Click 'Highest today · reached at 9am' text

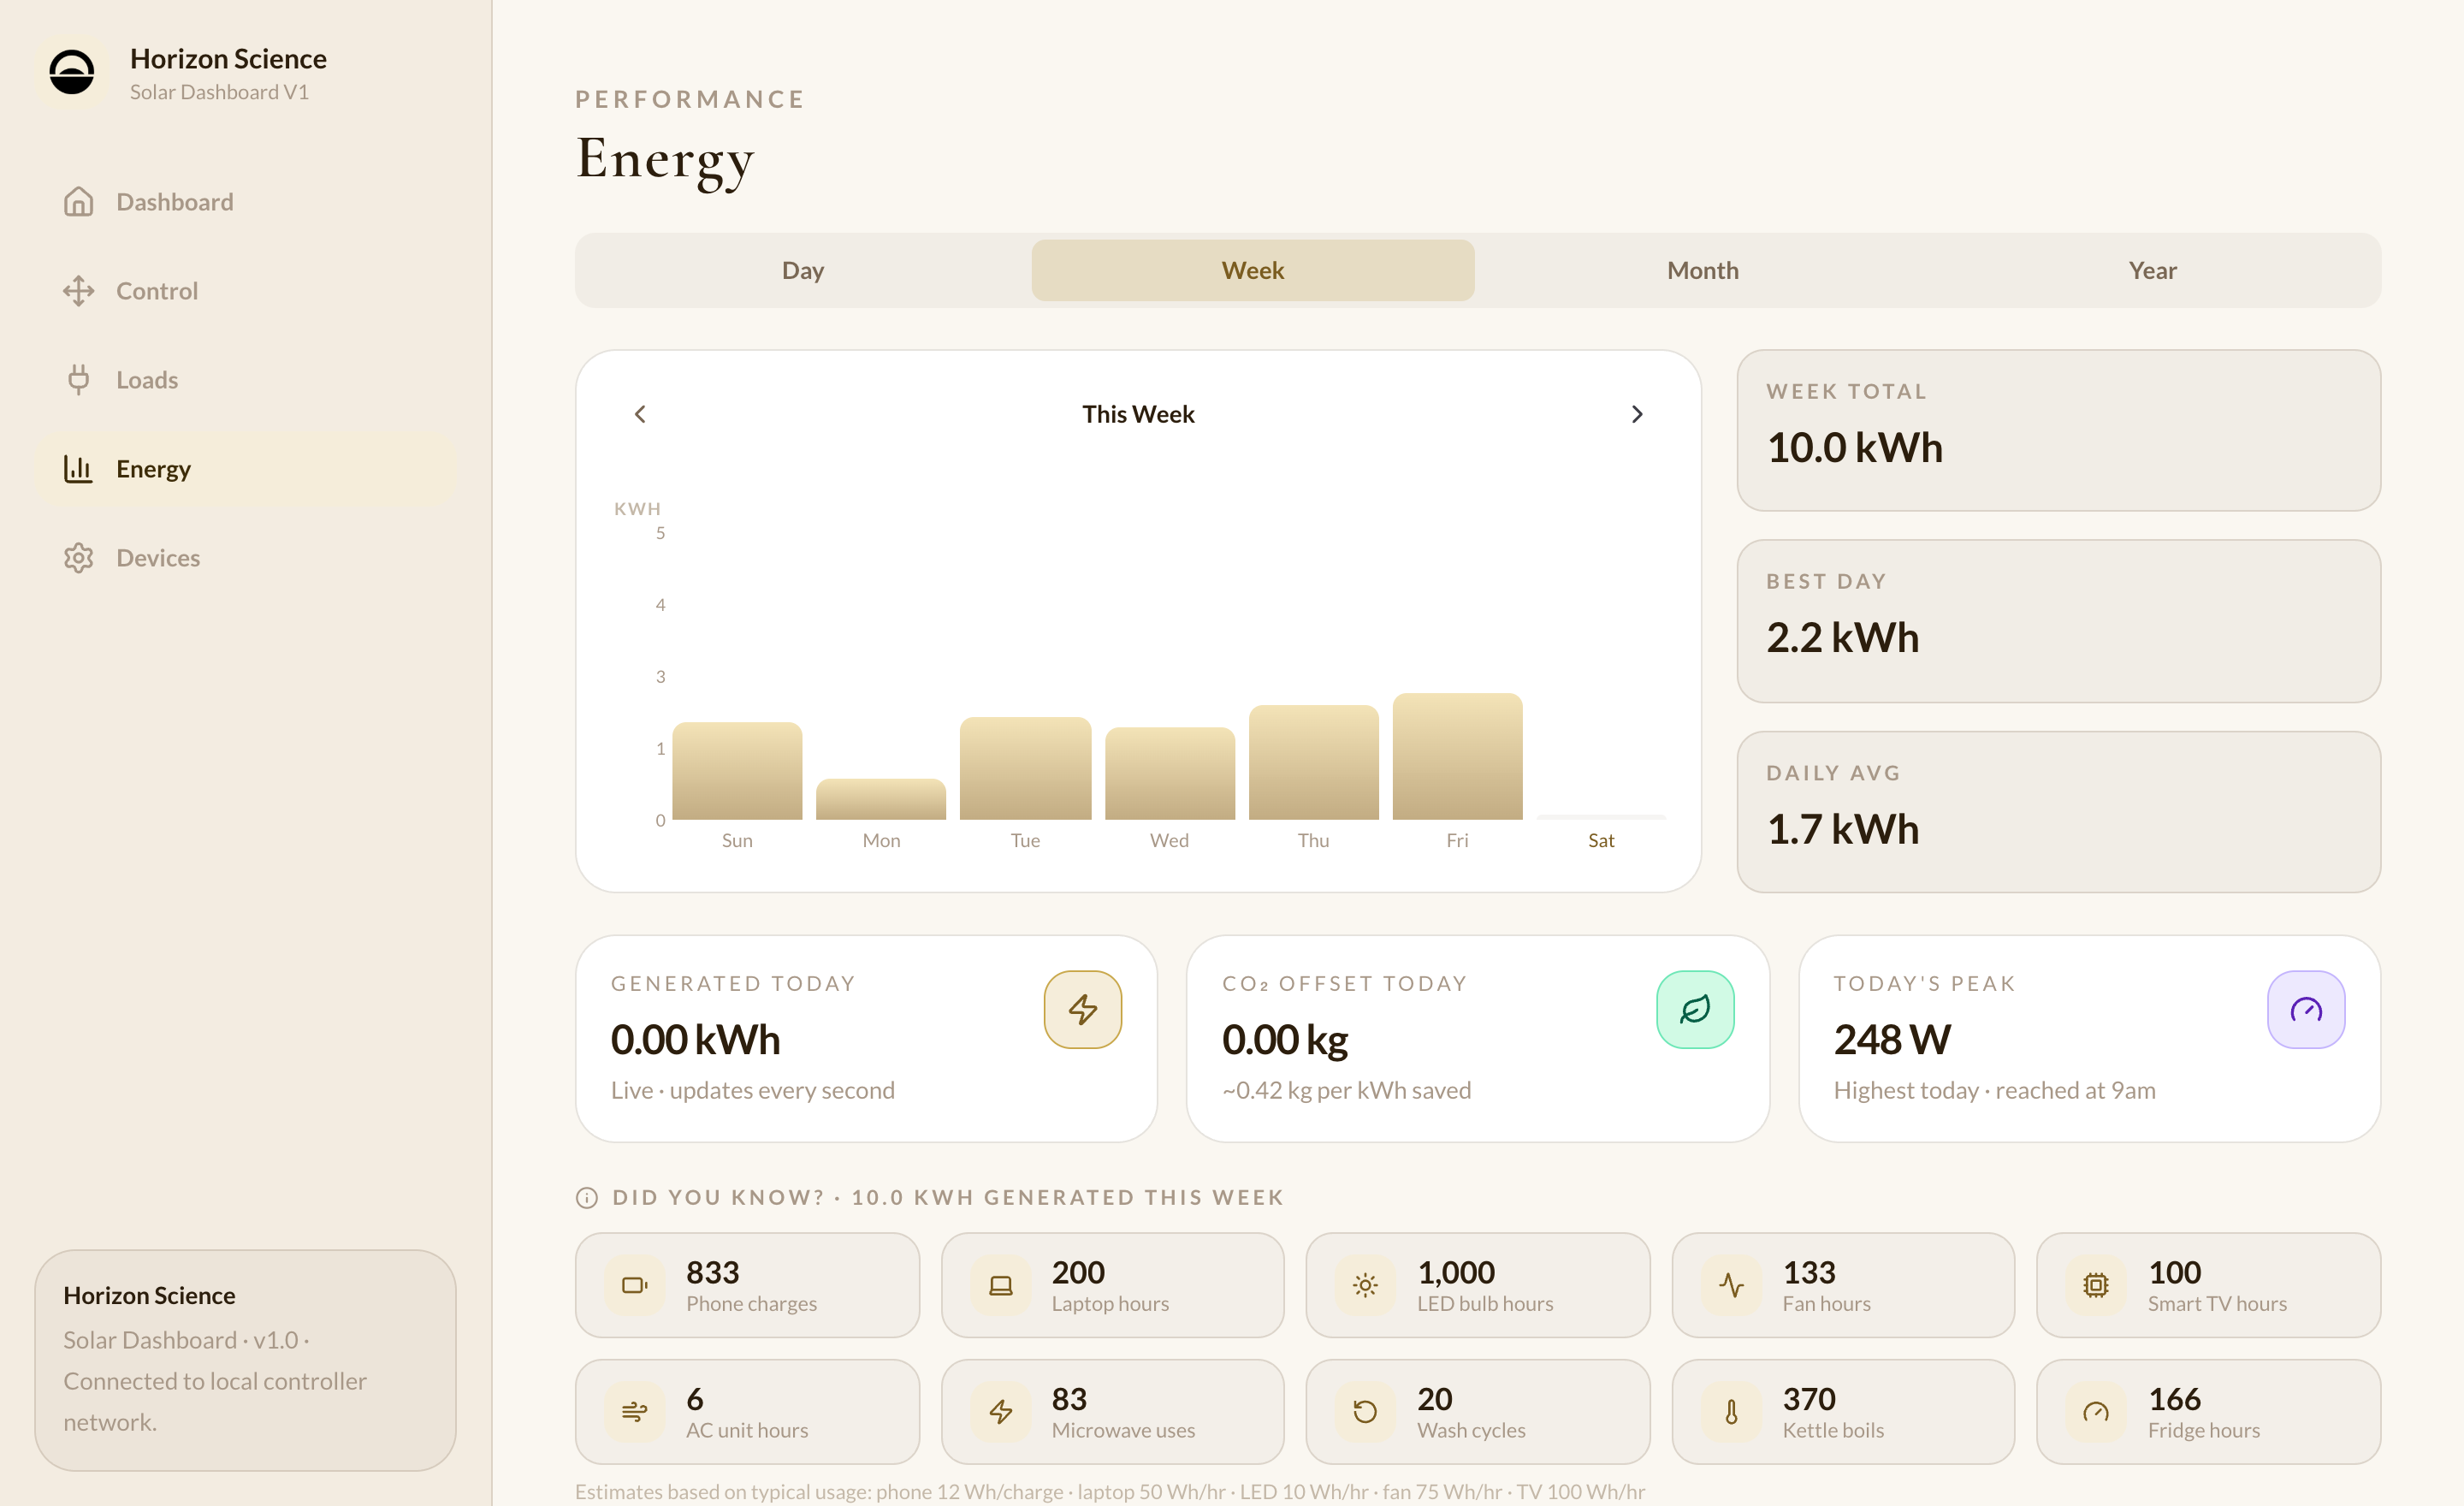[x=1994, y=1090]
